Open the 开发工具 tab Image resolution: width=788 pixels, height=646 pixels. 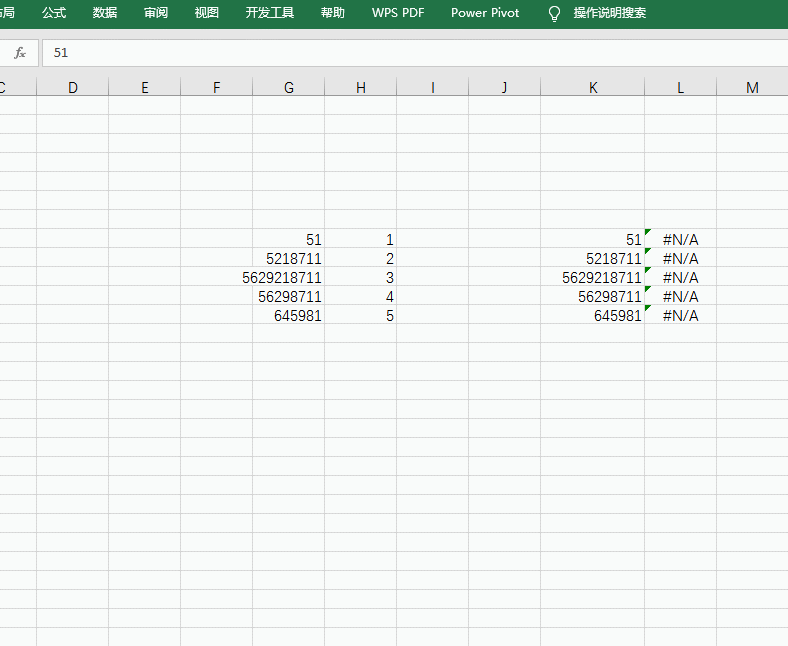coord(269,13)
